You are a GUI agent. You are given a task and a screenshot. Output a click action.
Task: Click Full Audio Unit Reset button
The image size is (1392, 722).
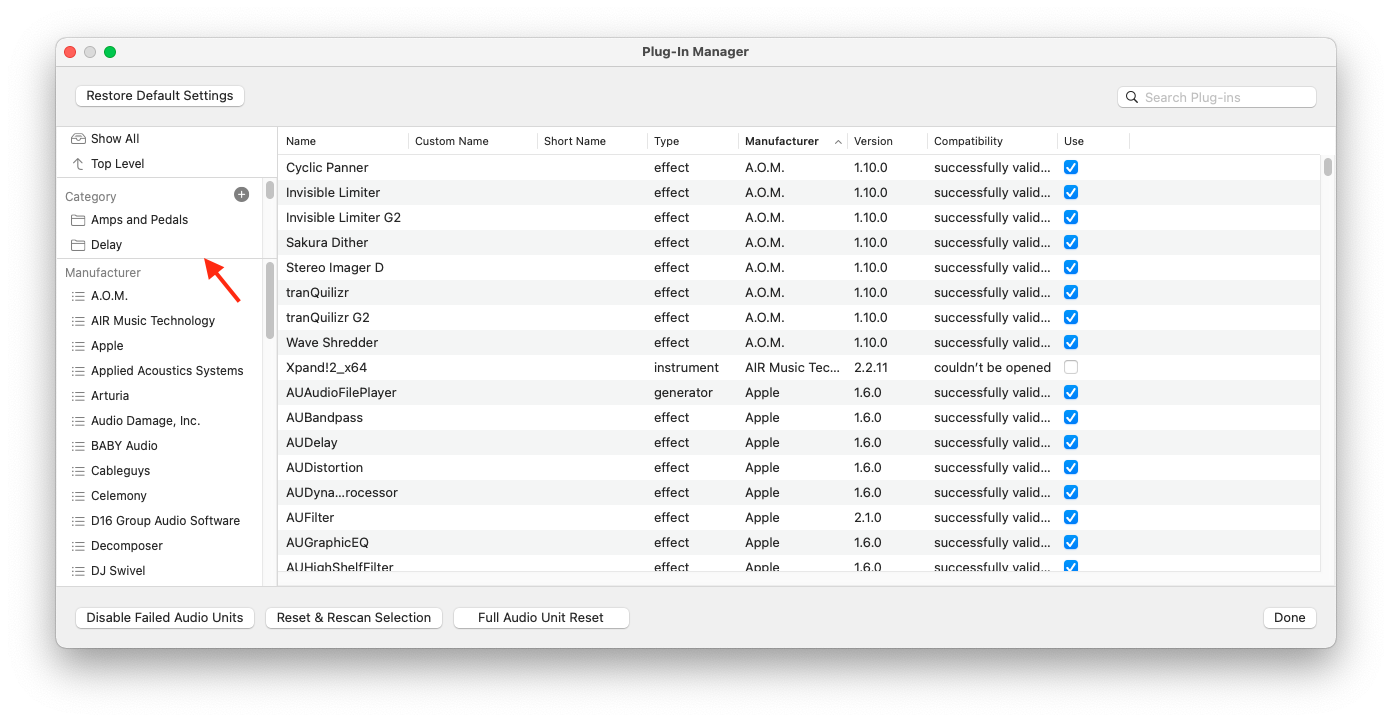[x=541, y=618]
